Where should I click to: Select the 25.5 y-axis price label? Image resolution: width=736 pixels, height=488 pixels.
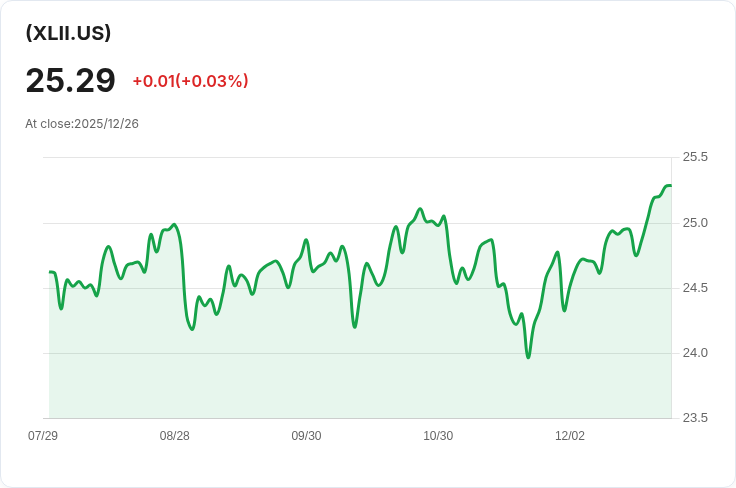695,157
